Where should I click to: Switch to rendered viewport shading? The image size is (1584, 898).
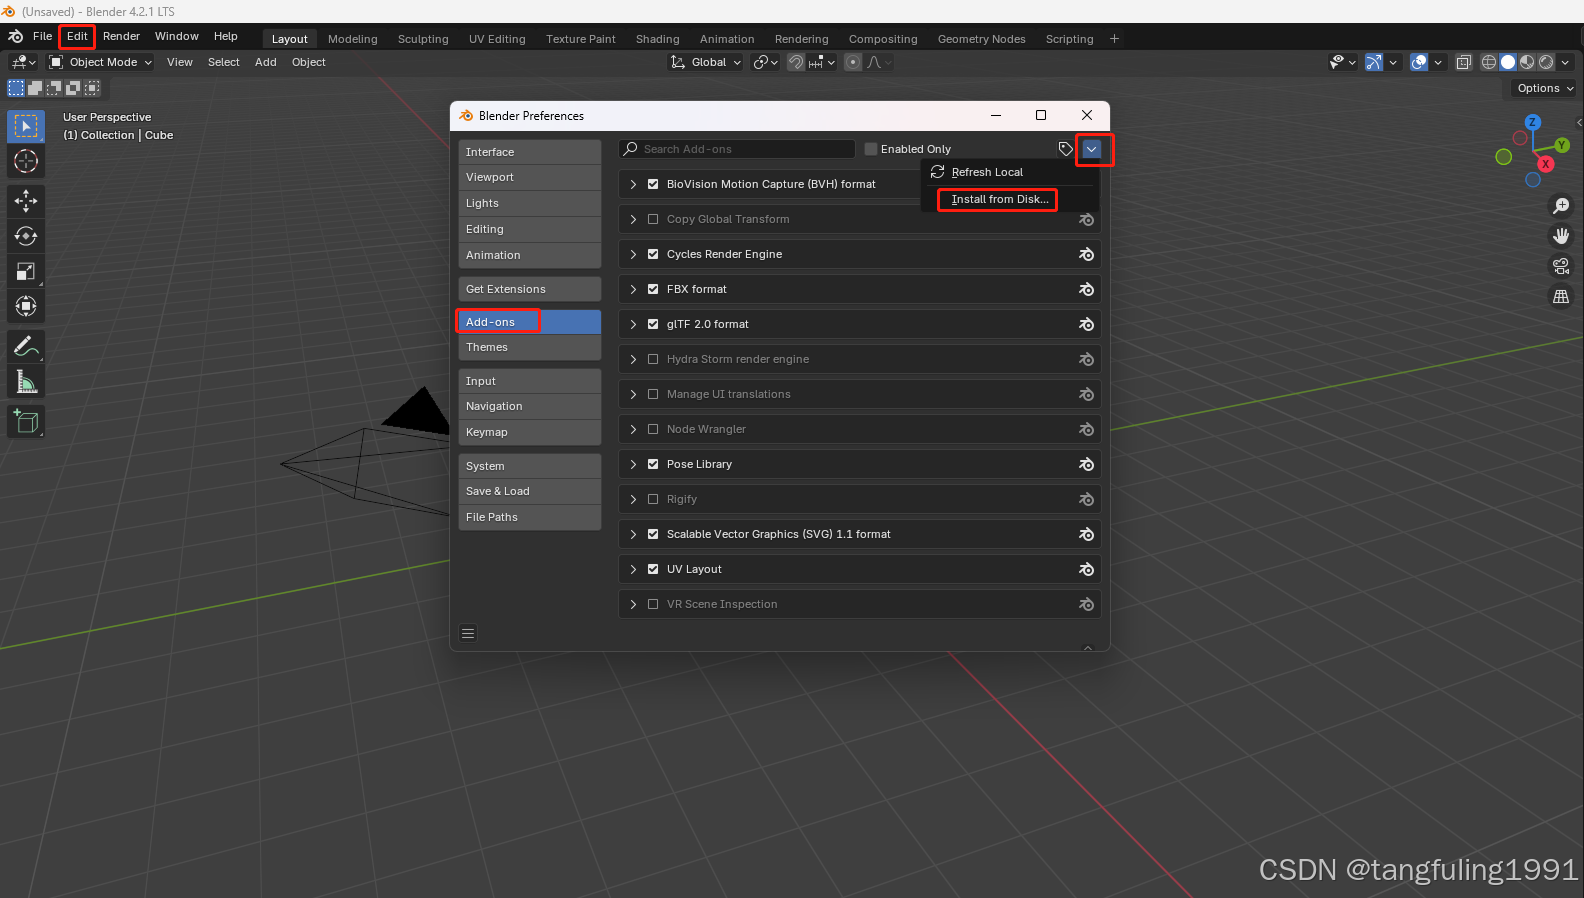[1546, 62]
